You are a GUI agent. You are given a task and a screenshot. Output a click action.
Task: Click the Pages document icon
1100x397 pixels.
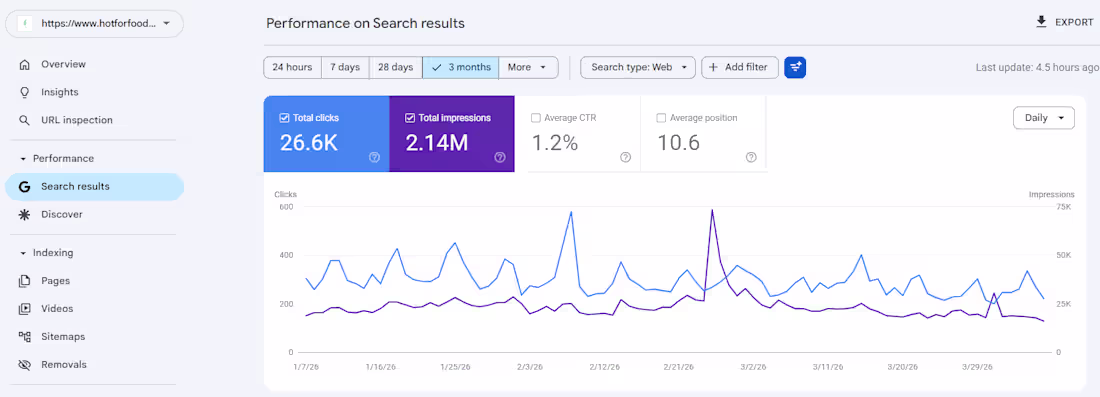point(25,281)
